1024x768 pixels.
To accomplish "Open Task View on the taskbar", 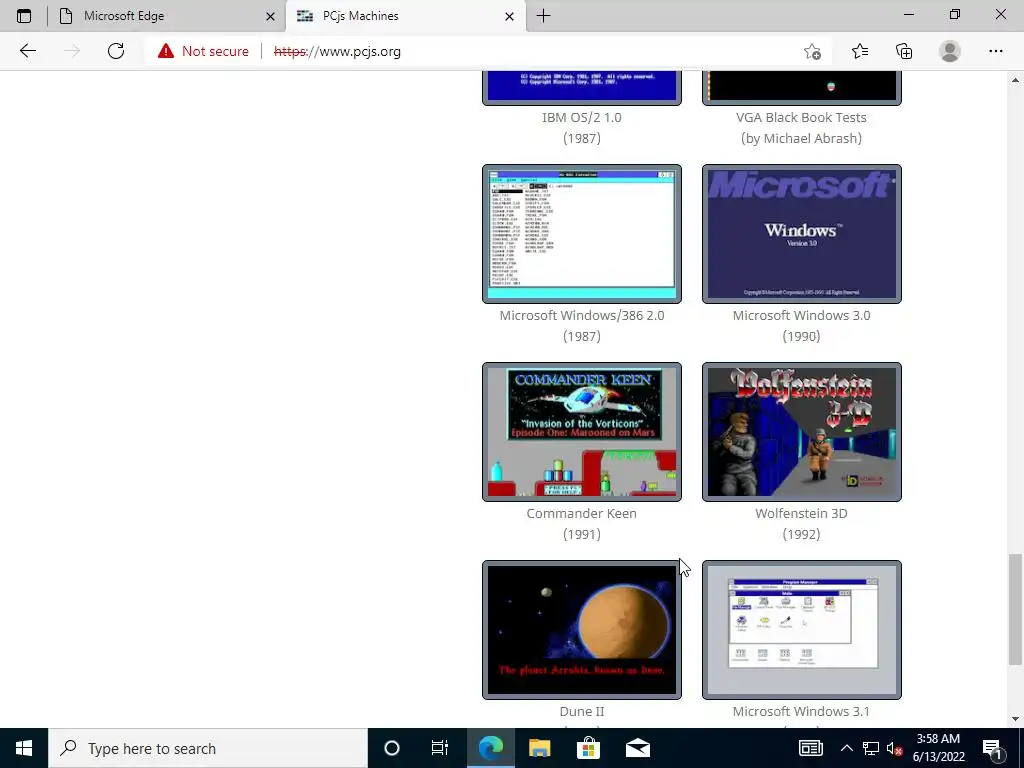I will [x=440, y=748].
